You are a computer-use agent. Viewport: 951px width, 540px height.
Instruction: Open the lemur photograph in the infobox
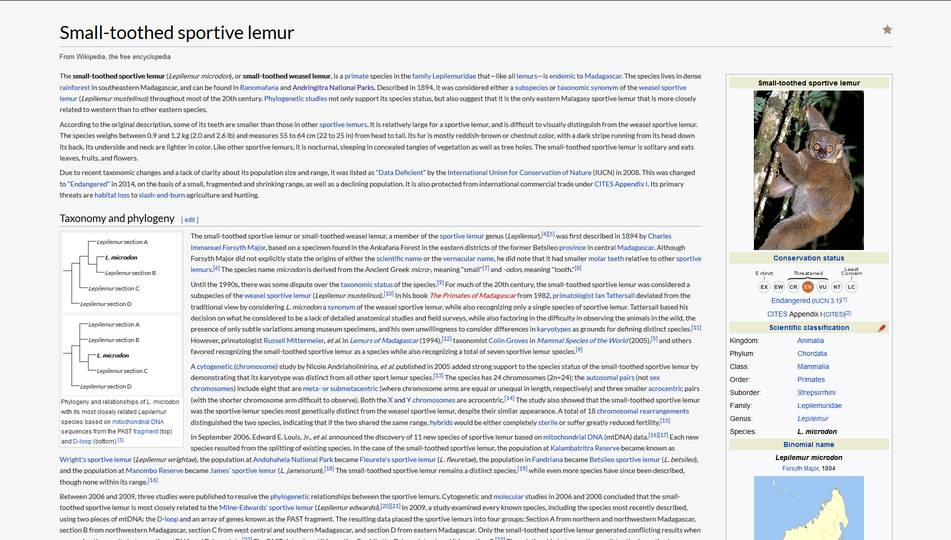[808, 170]
